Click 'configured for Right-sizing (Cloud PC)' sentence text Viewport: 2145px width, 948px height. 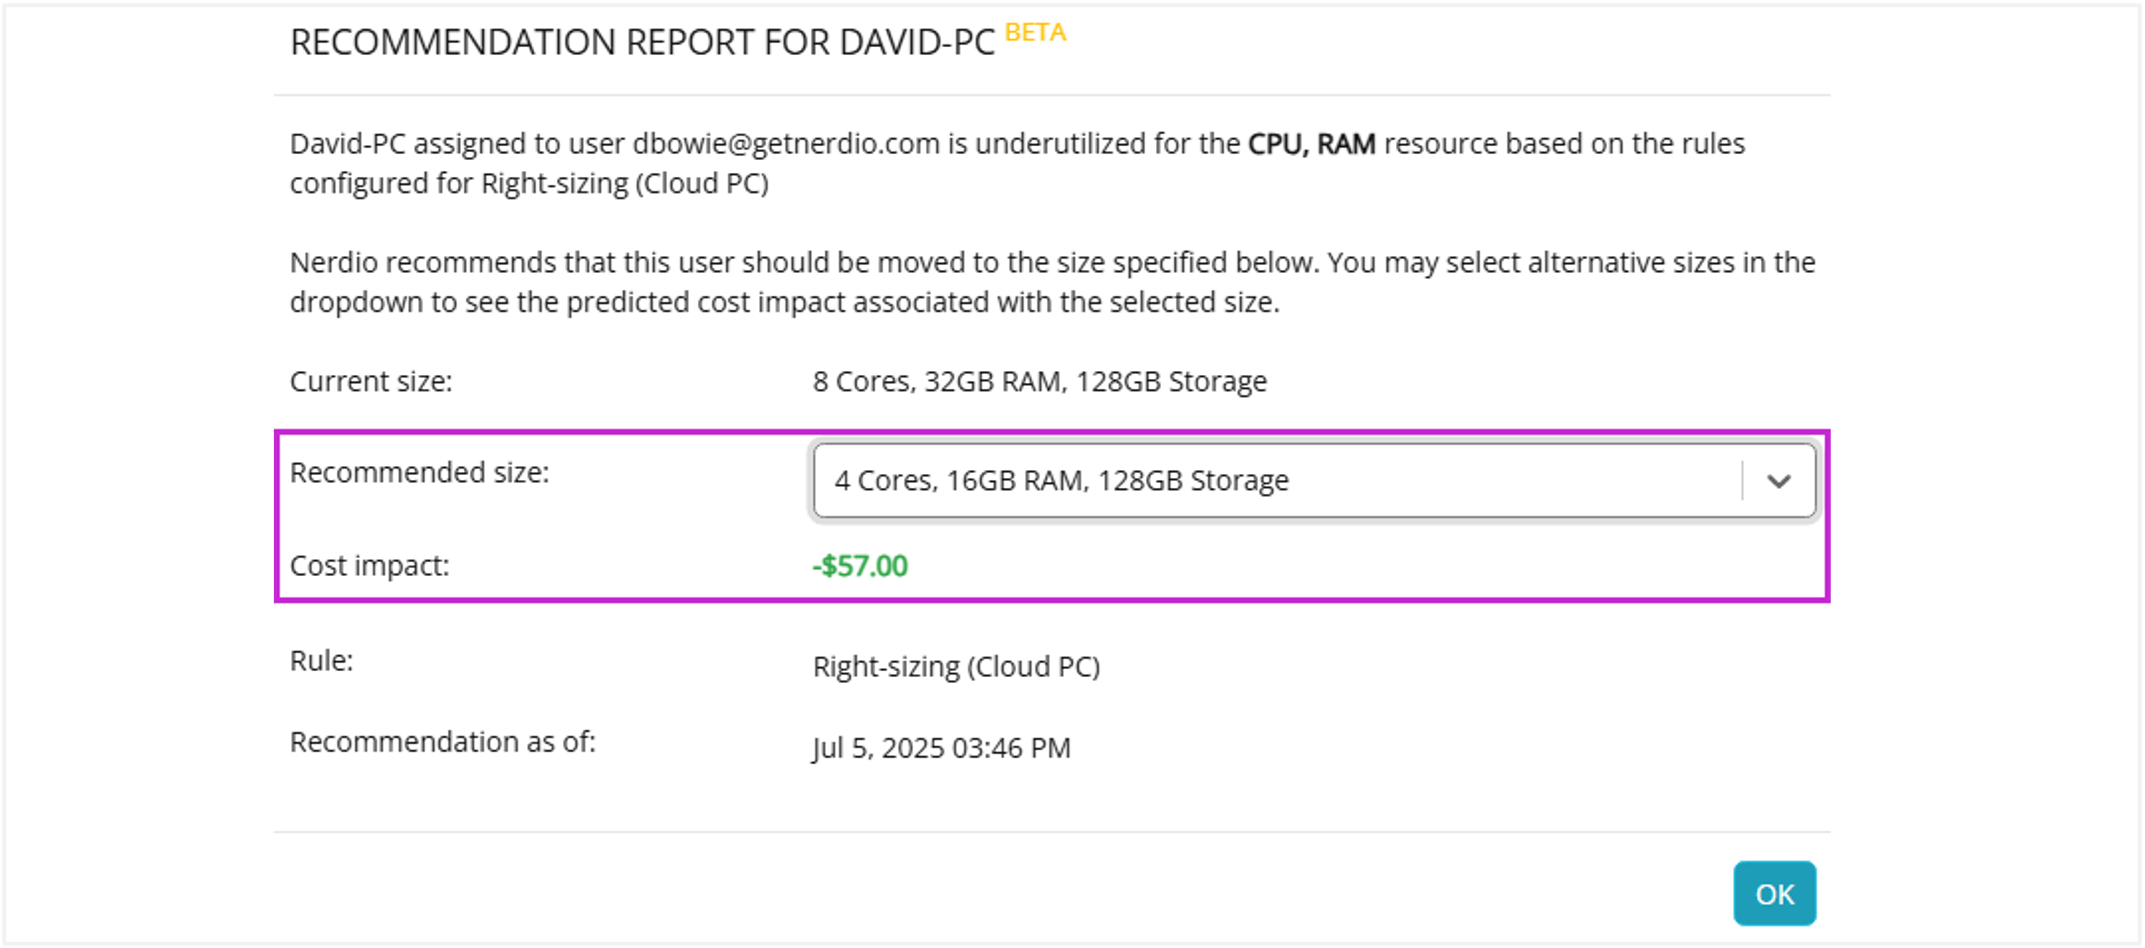[x=529, y=184]
